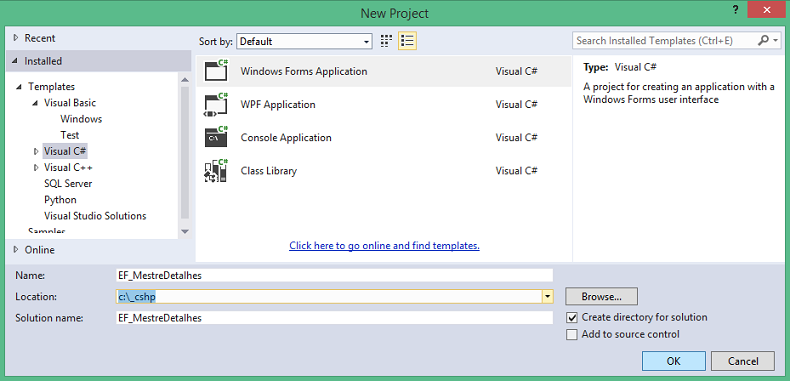Switch to small icons view
This screenshot has height=381, width=790.
pos(386,41)
